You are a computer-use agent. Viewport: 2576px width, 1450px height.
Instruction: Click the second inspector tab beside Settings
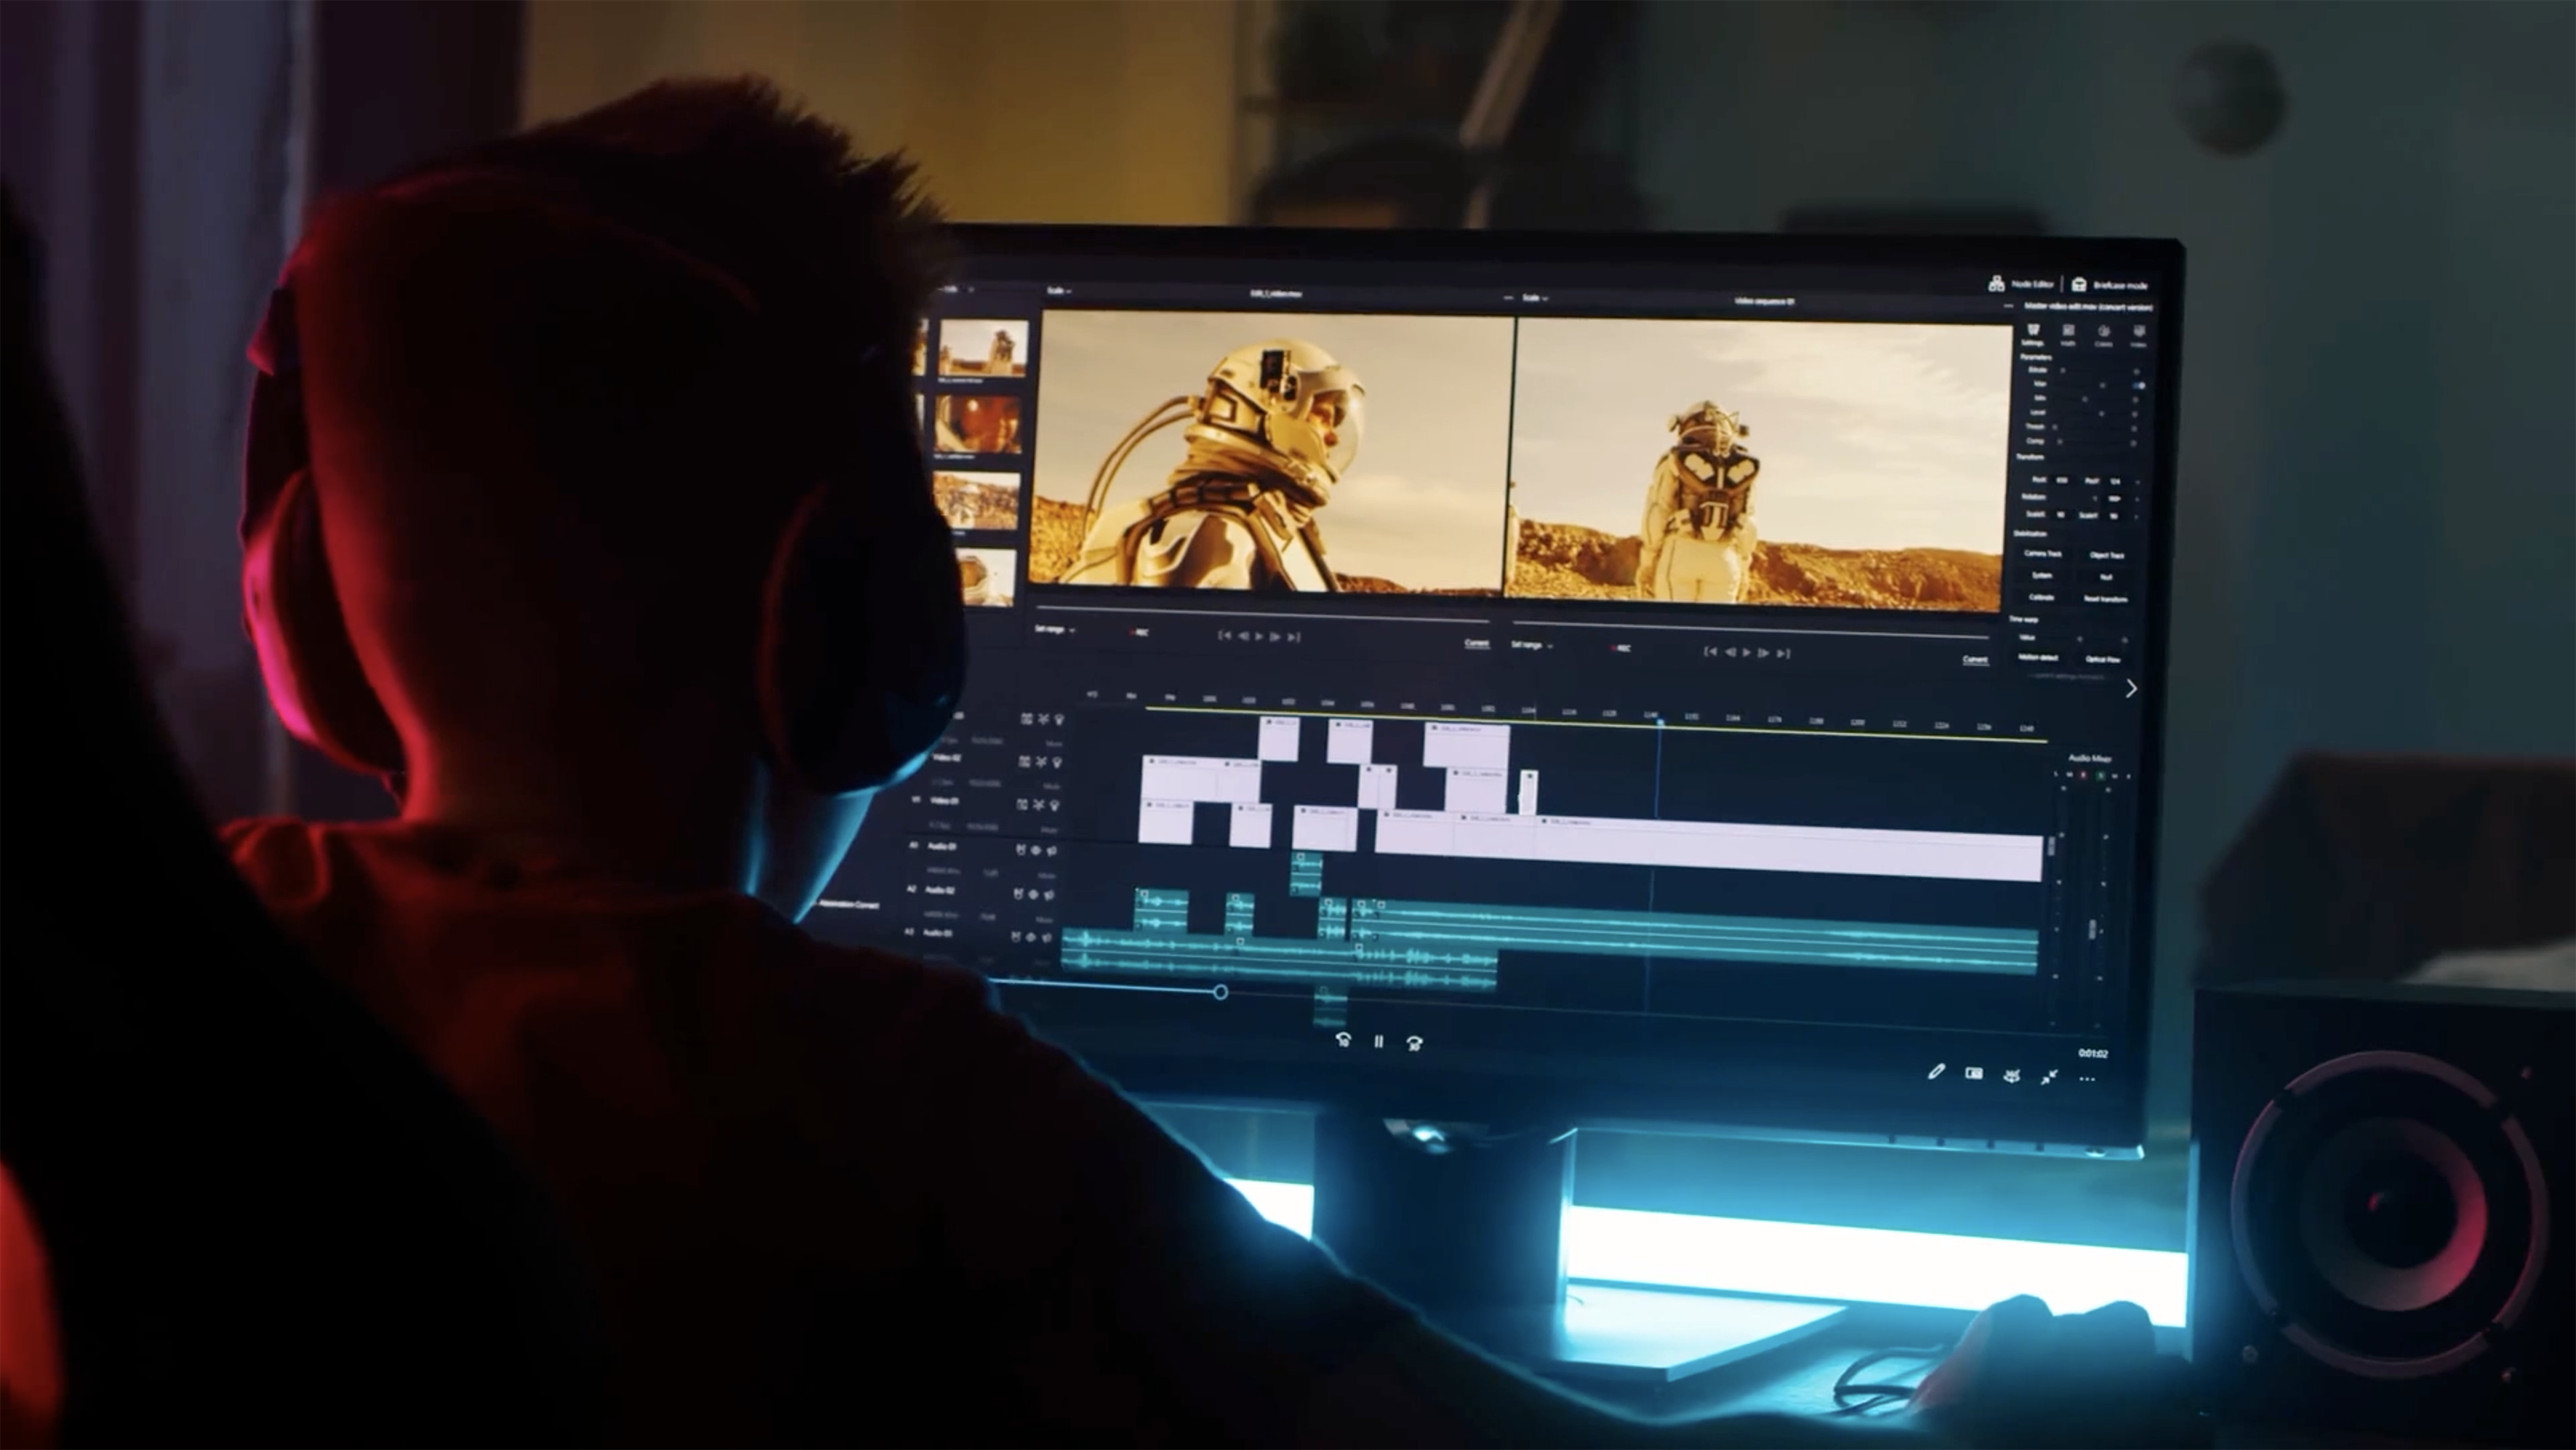point(2068,335)
